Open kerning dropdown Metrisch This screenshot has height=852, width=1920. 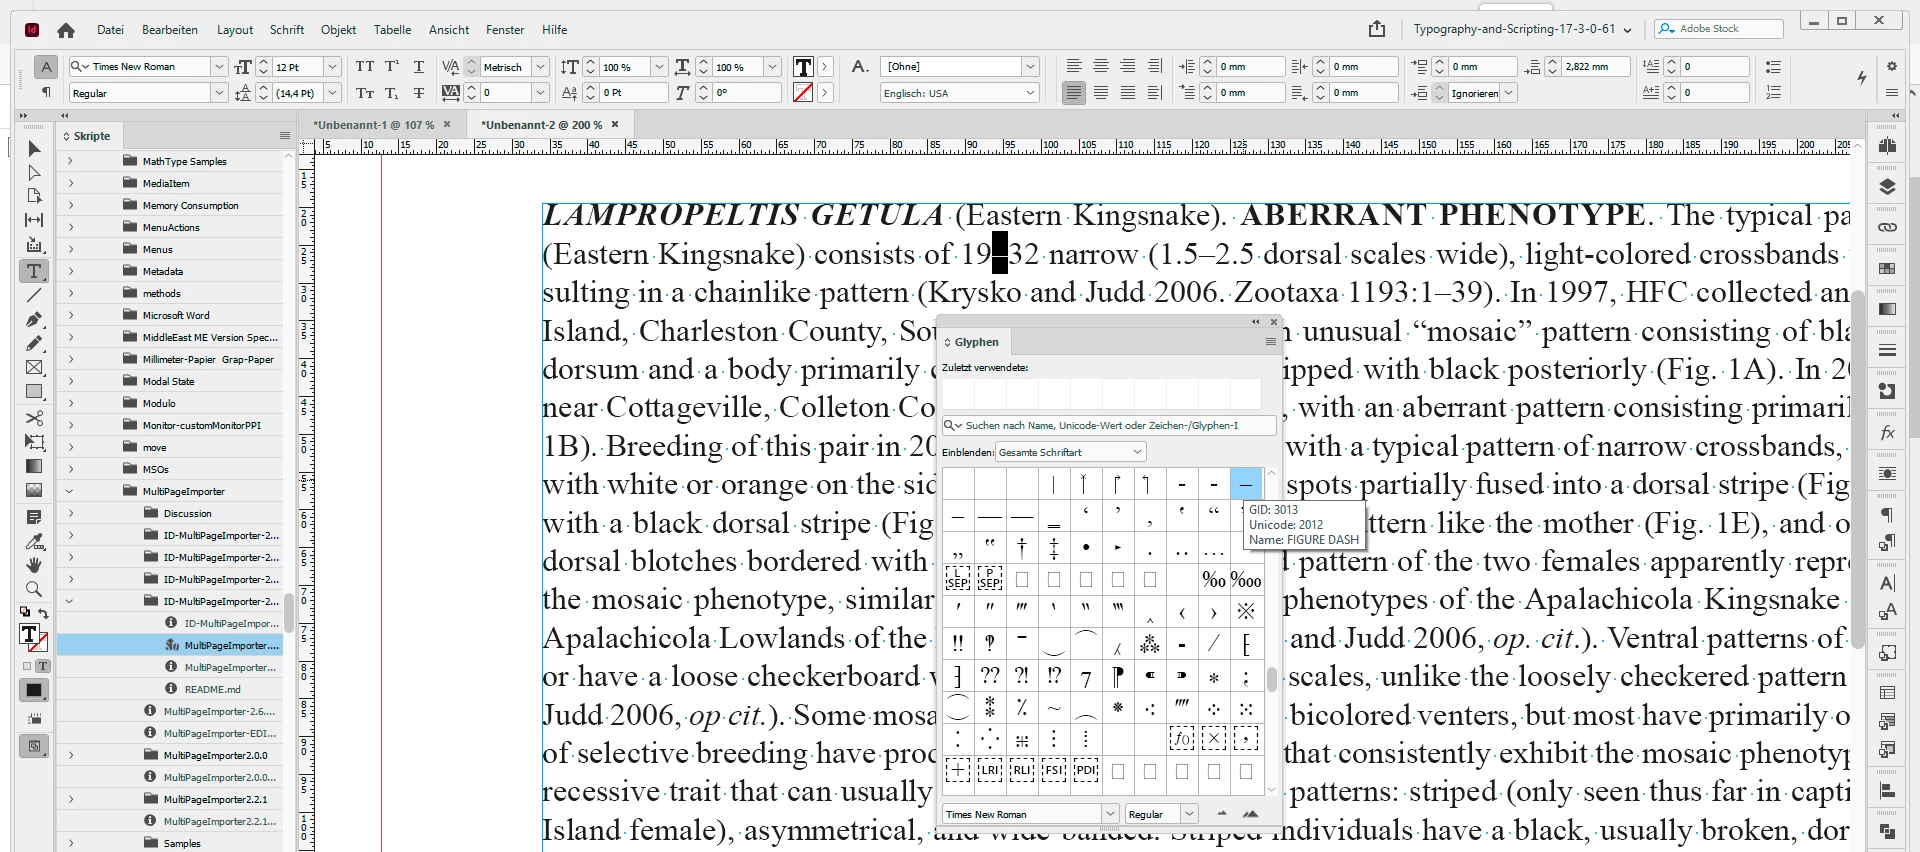(x=540, y=67)
